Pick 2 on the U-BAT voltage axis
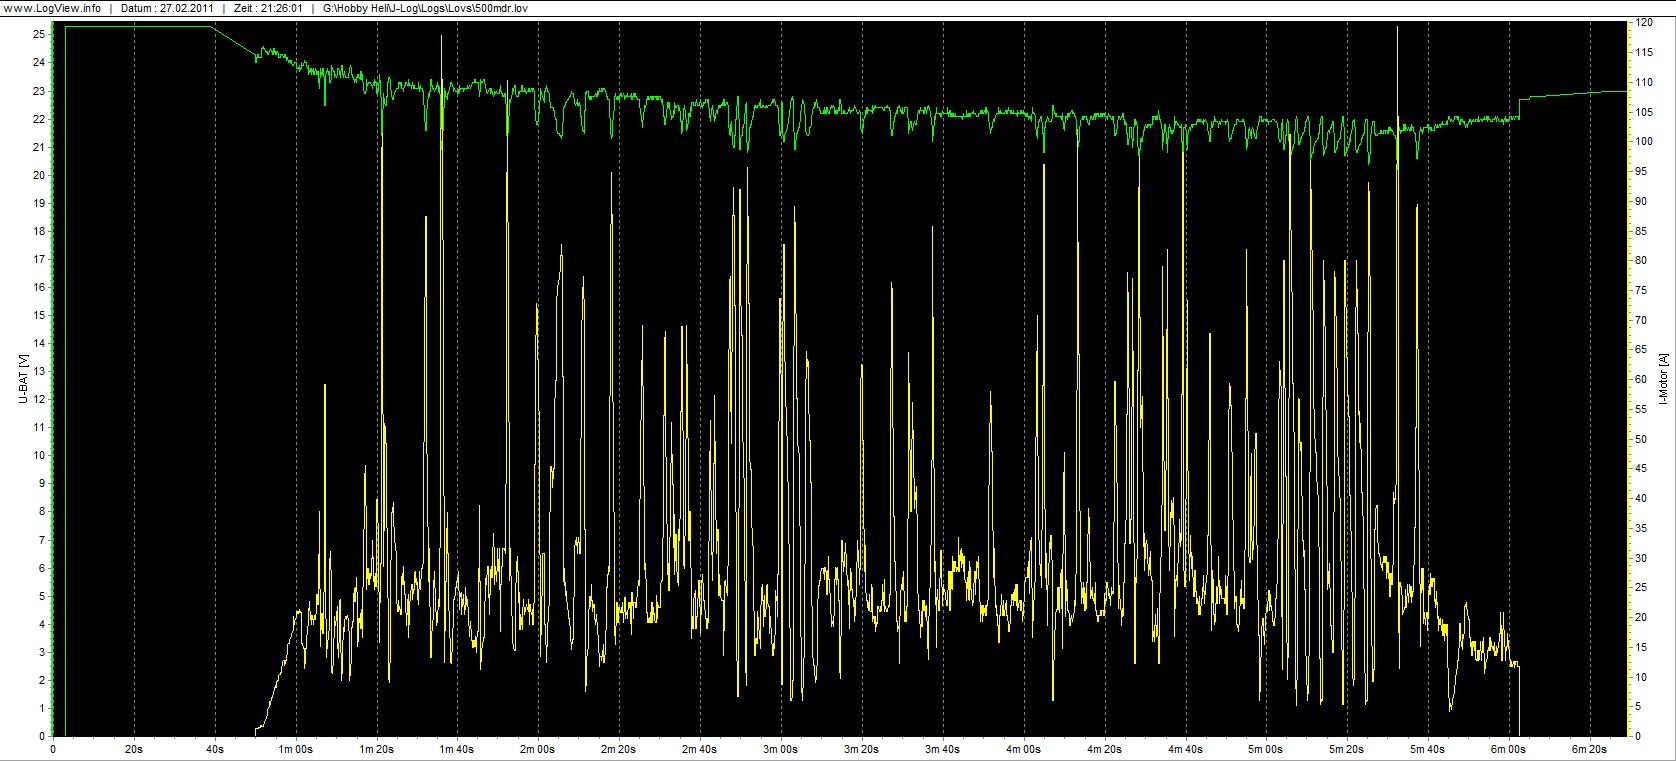Image resolution: width=1676 pixels, height=761 pixels. click(x=42, y=680)
